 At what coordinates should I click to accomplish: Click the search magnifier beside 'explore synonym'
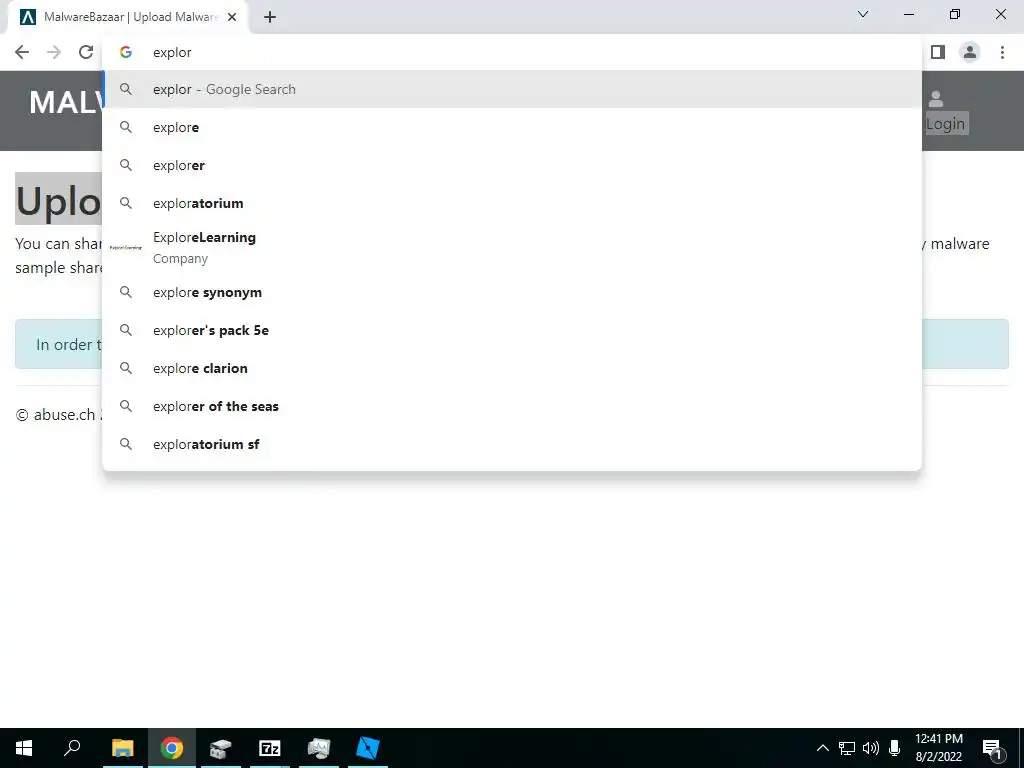126,293
